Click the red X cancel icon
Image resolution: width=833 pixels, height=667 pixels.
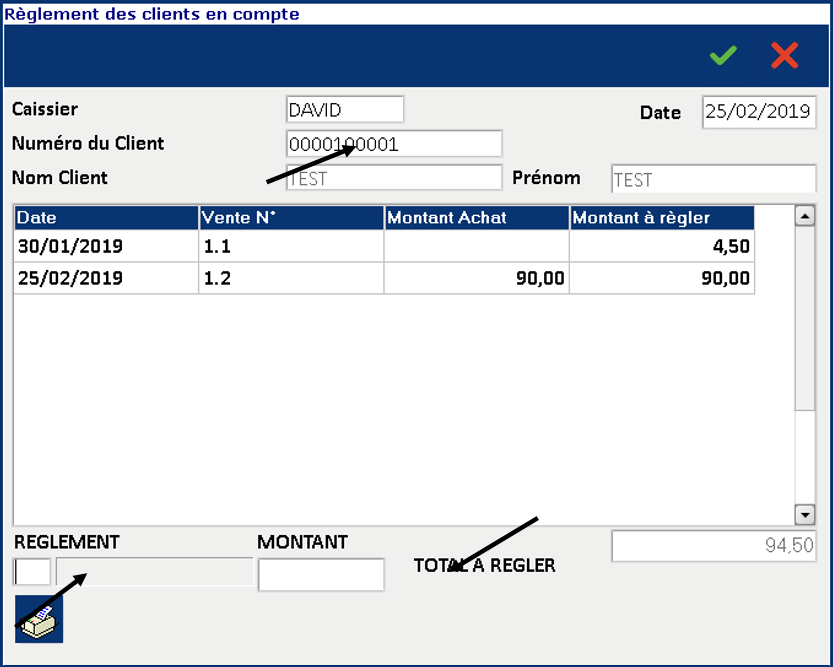point(785,56)
